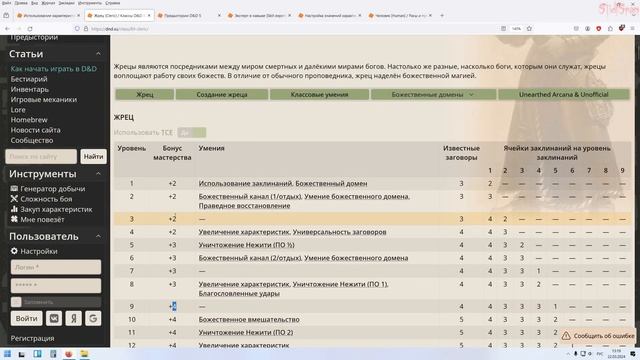Click the extensions icon in browser toolbar

pyautogui.click(x=610, y=29)
